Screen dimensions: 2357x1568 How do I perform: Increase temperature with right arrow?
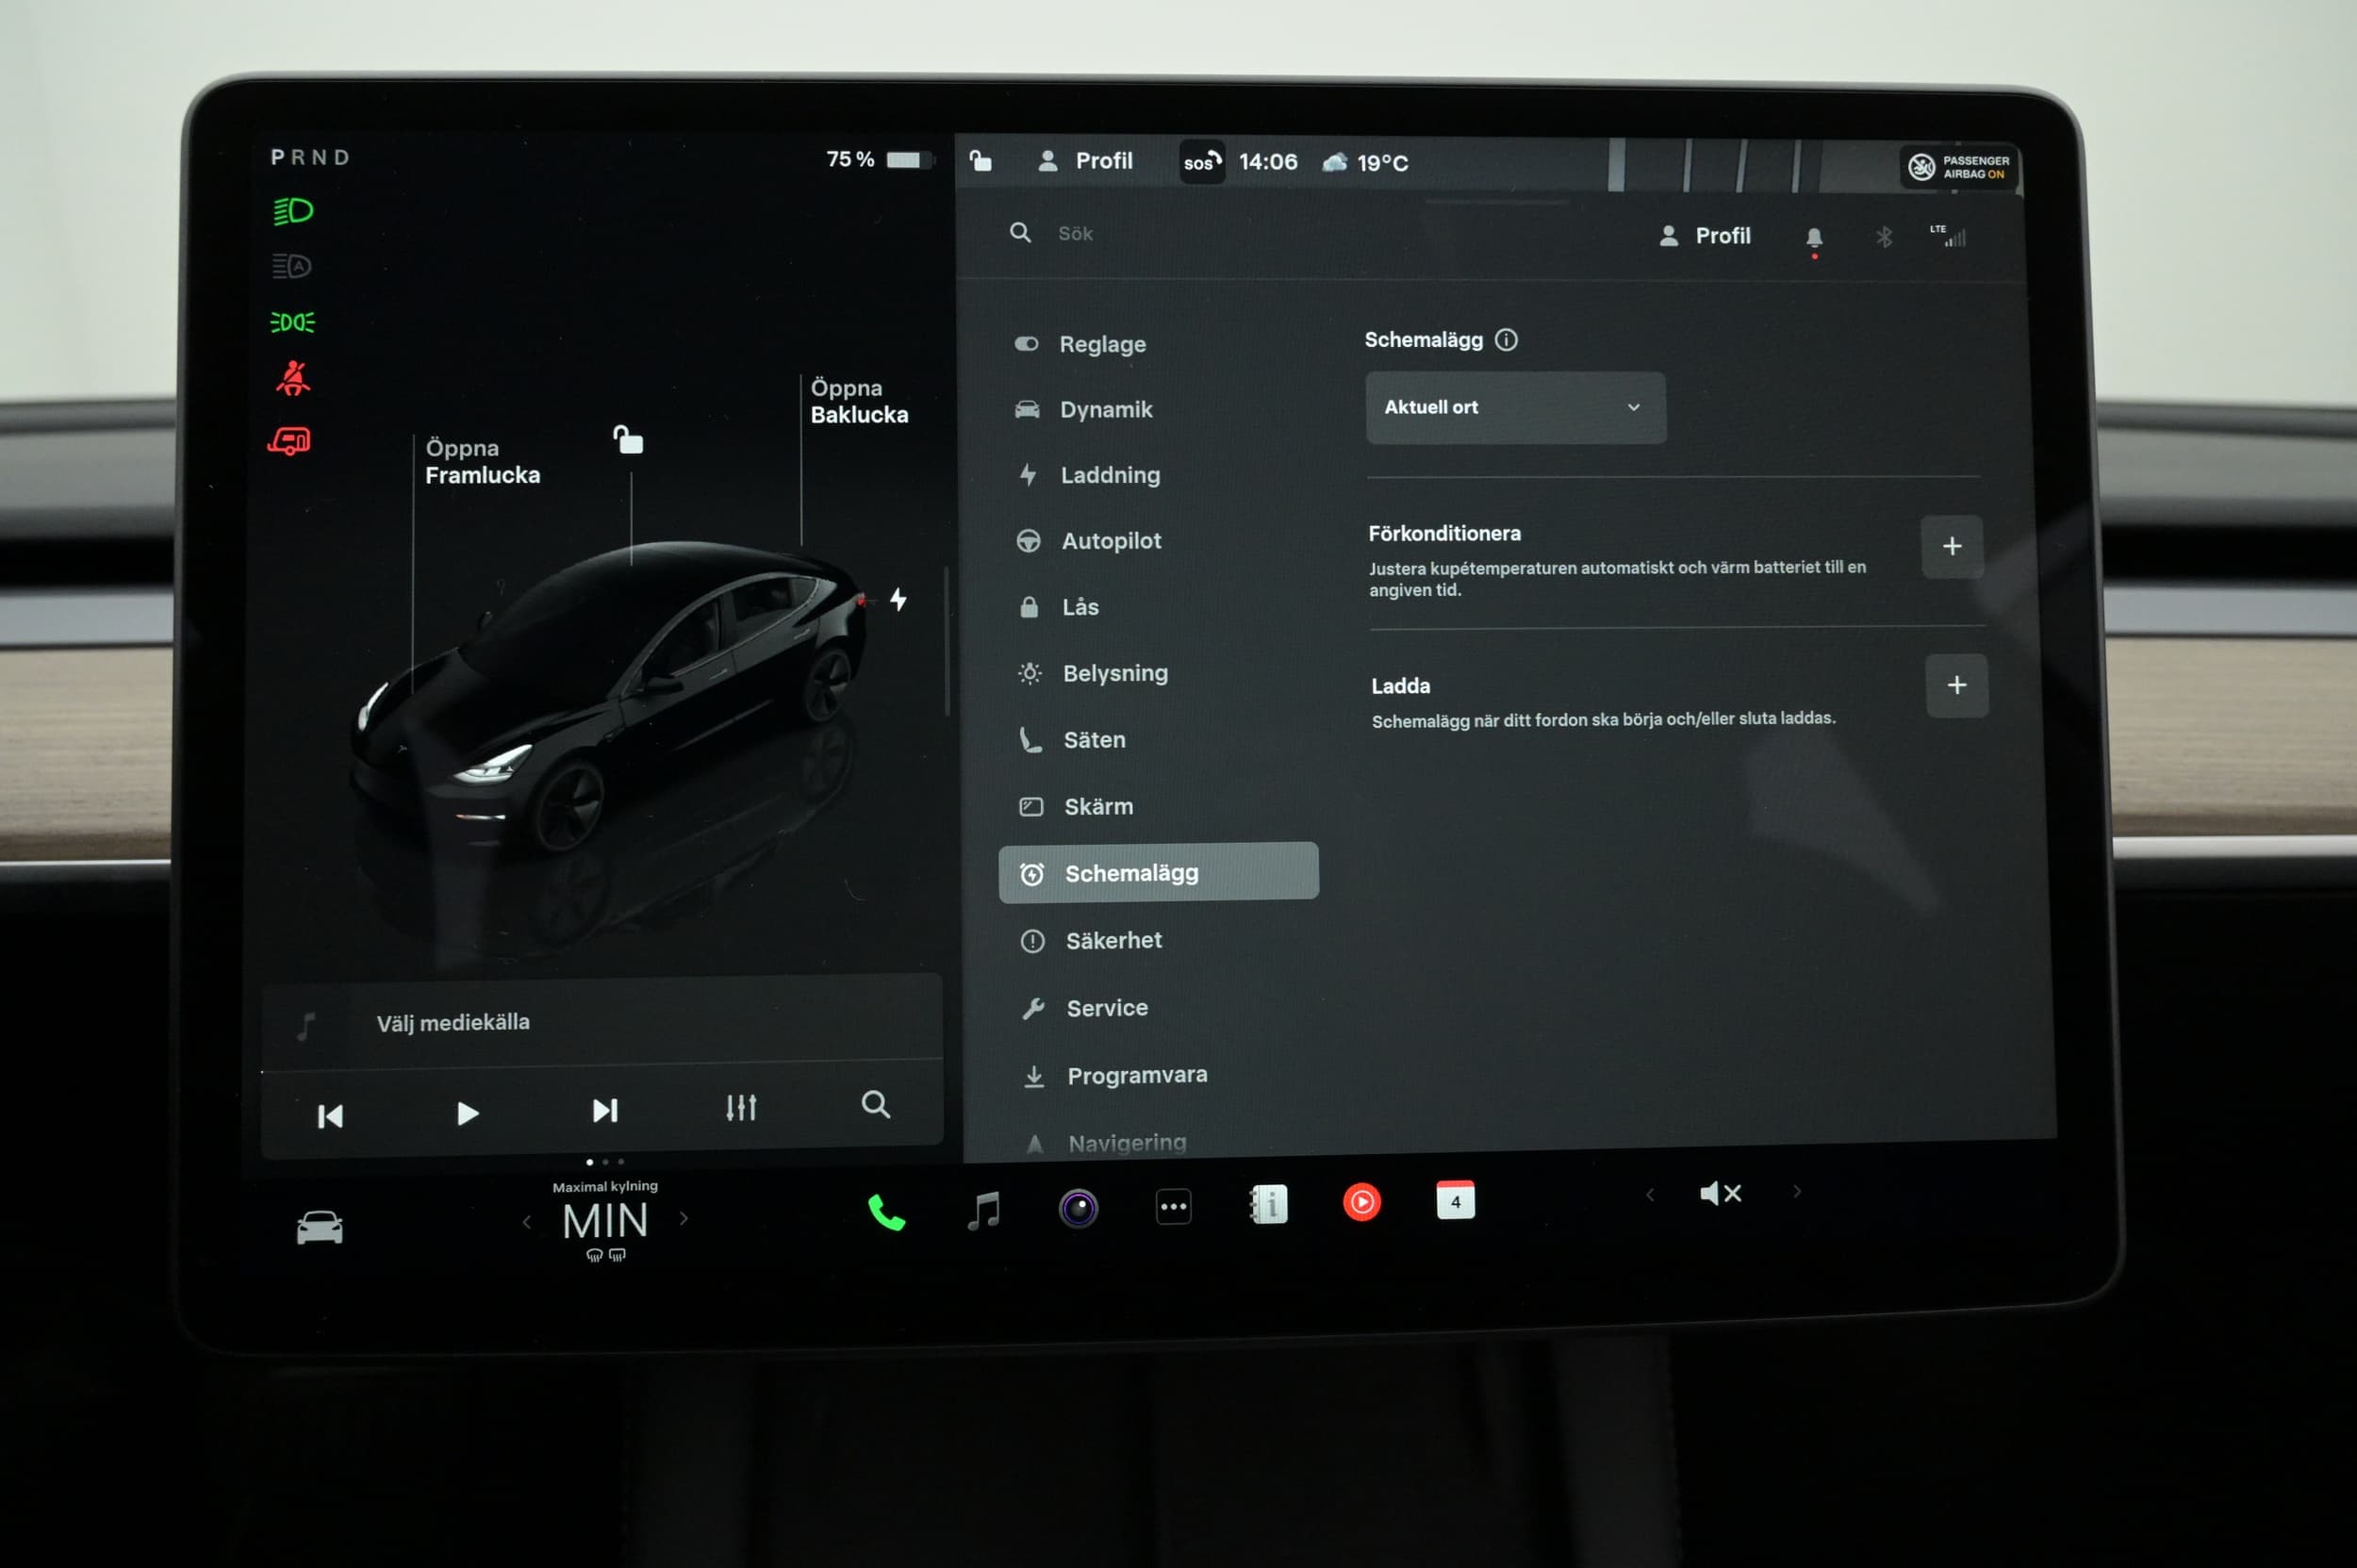pyautogui.click(x=684, y=1219)
